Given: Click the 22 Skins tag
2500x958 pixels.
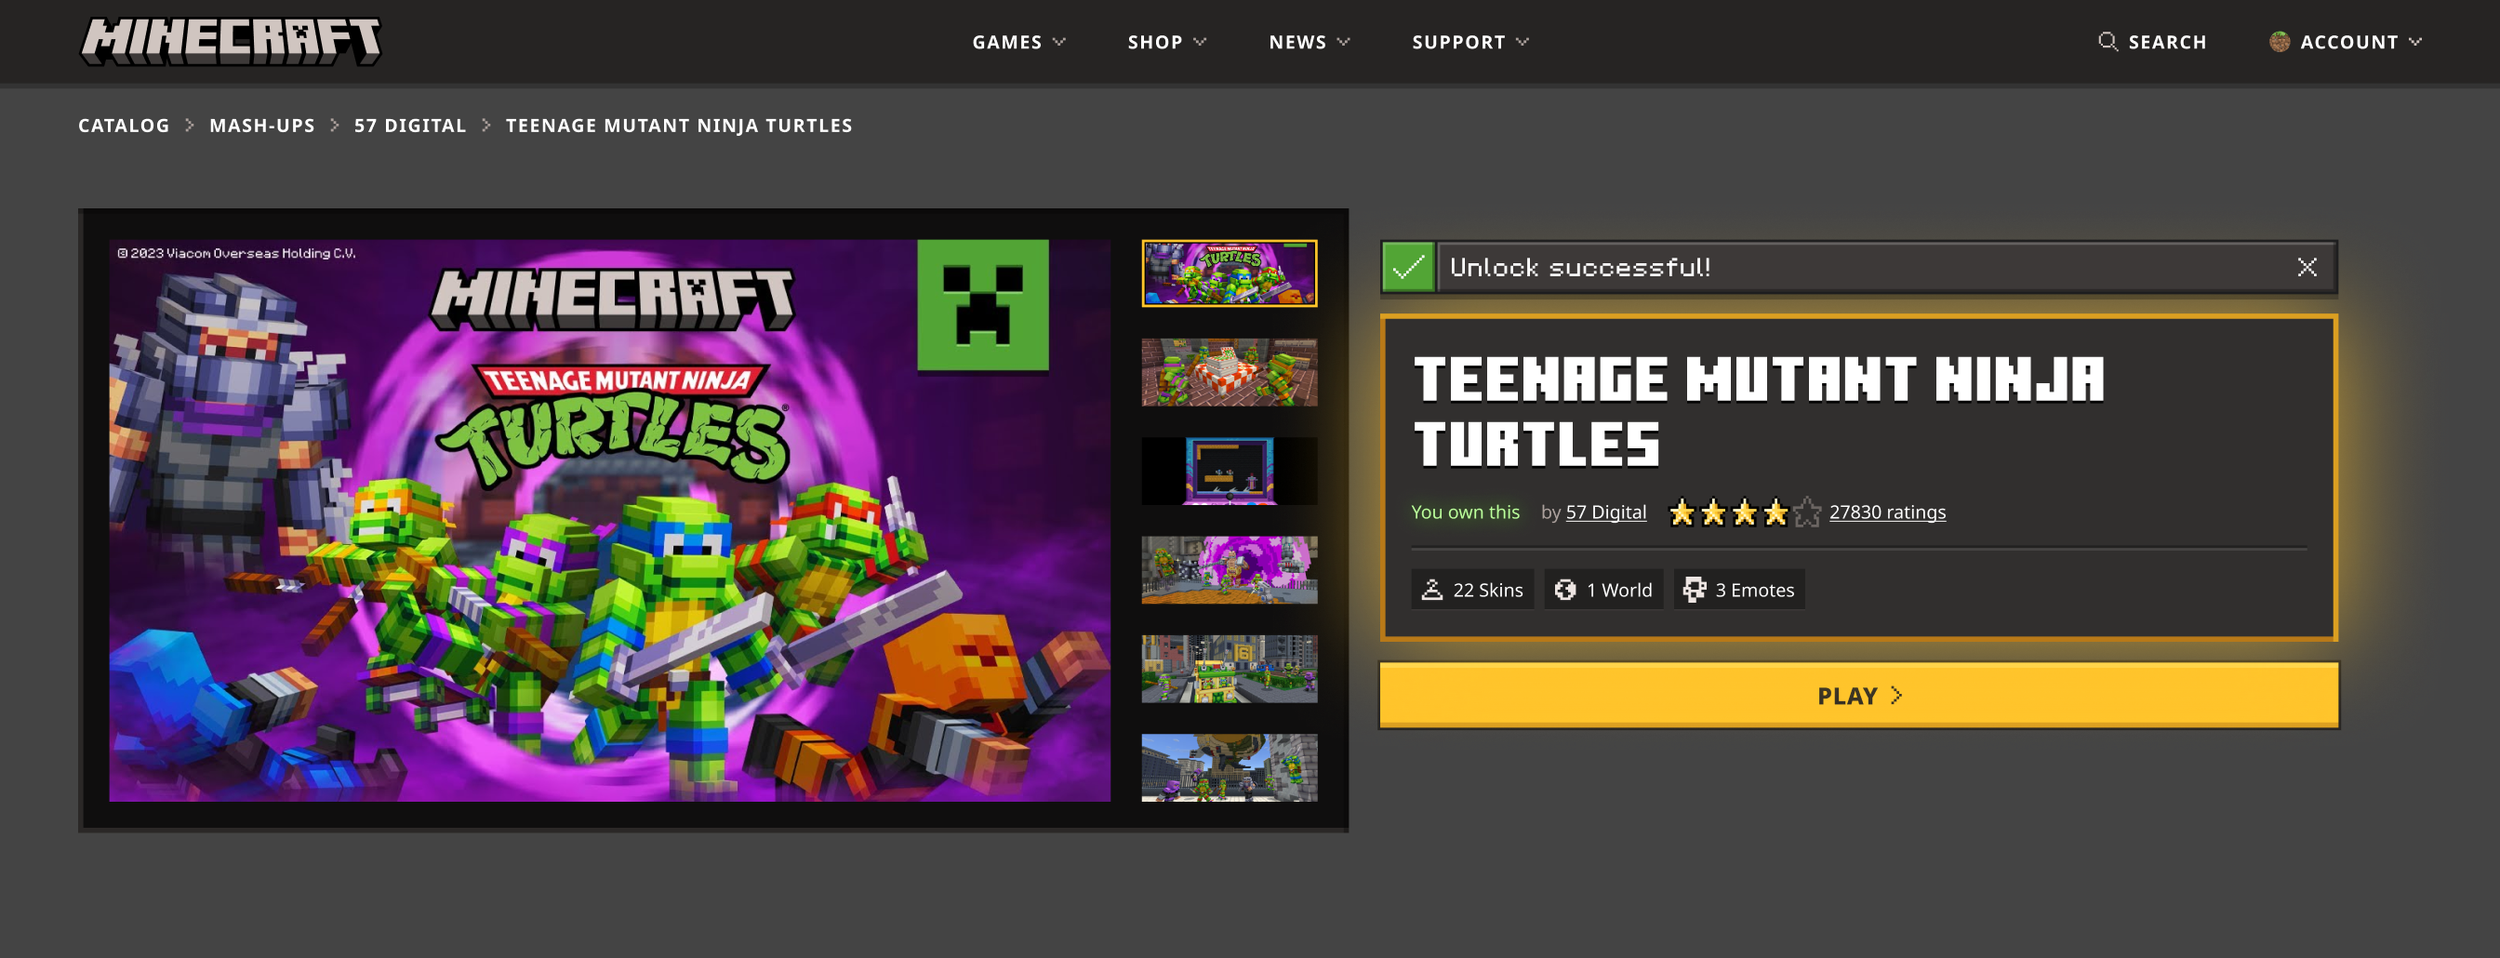Looking at the screenshot, I should (1472, 590).
